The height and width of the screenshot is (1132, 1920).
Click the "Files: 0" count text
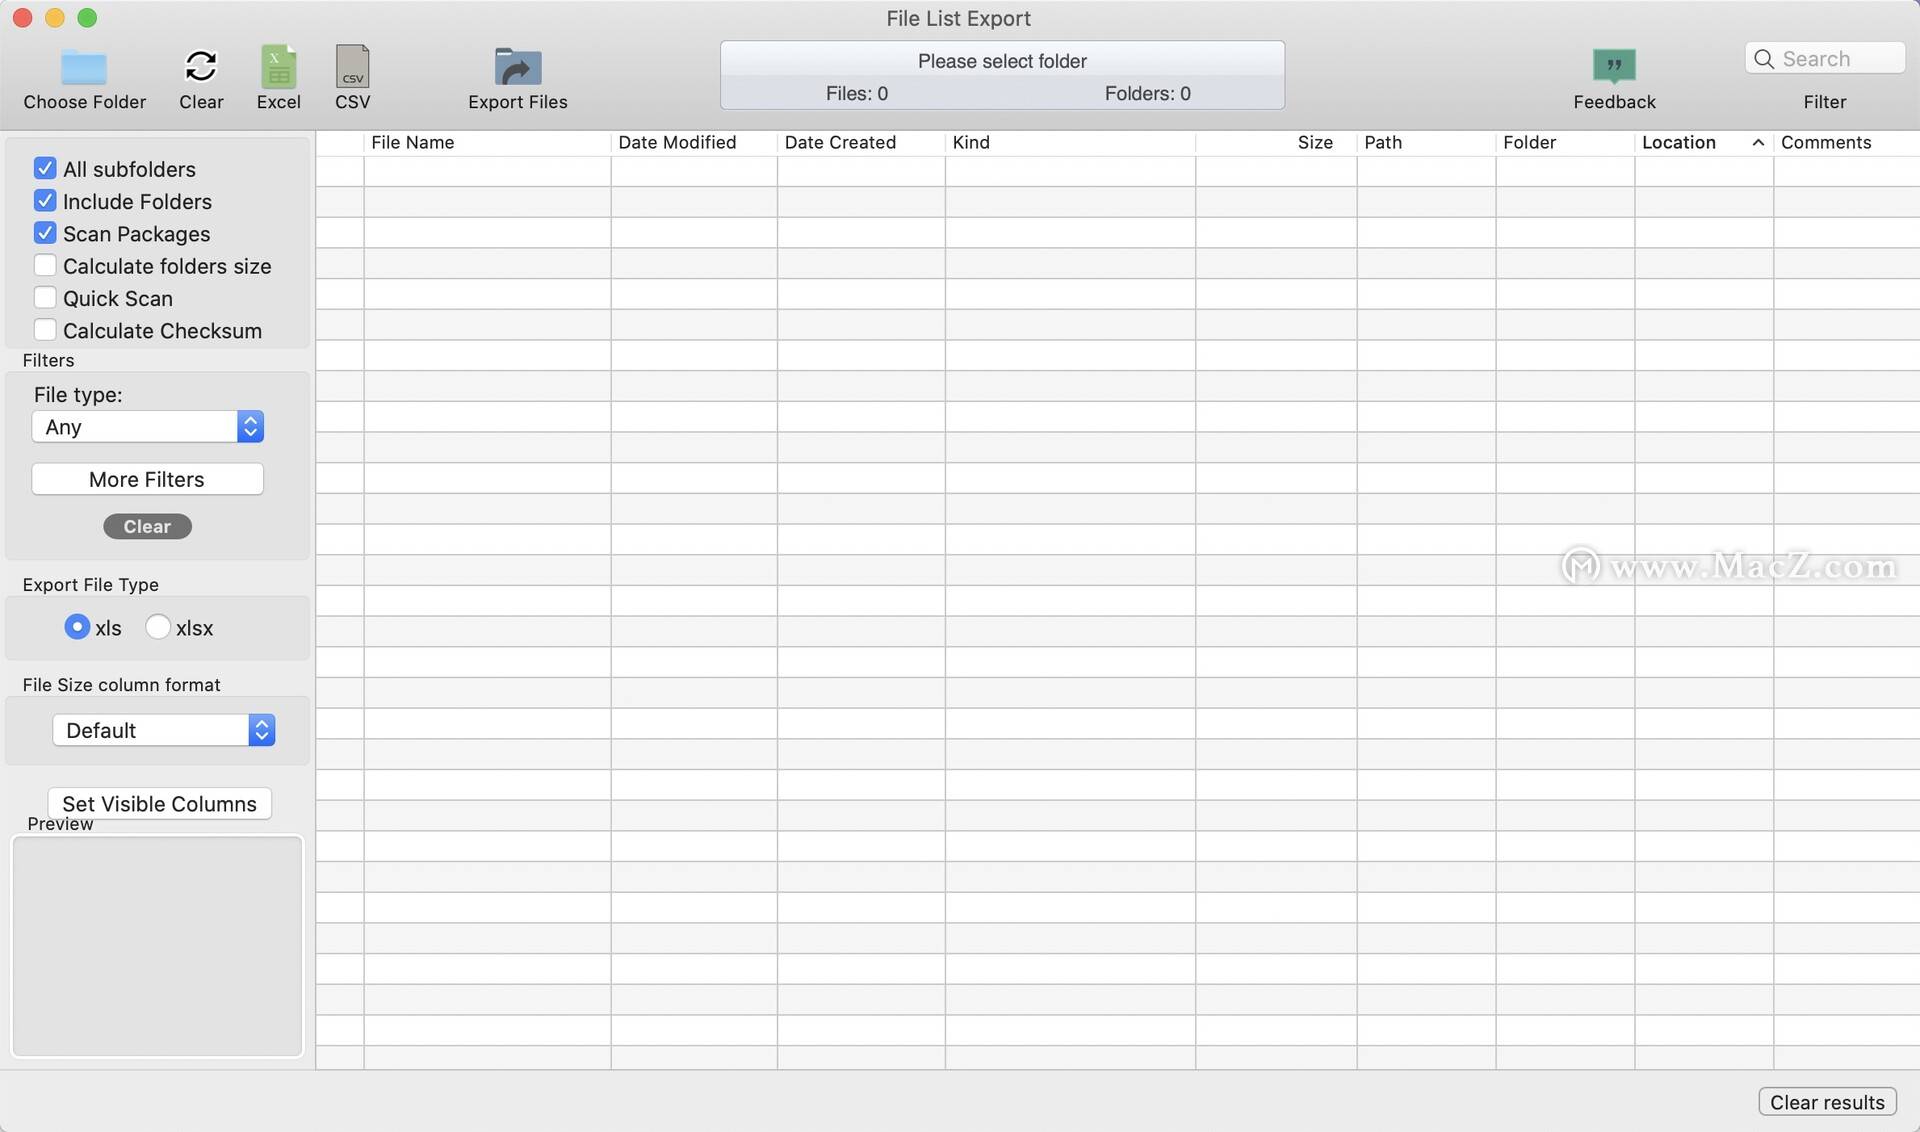point(856,93)
